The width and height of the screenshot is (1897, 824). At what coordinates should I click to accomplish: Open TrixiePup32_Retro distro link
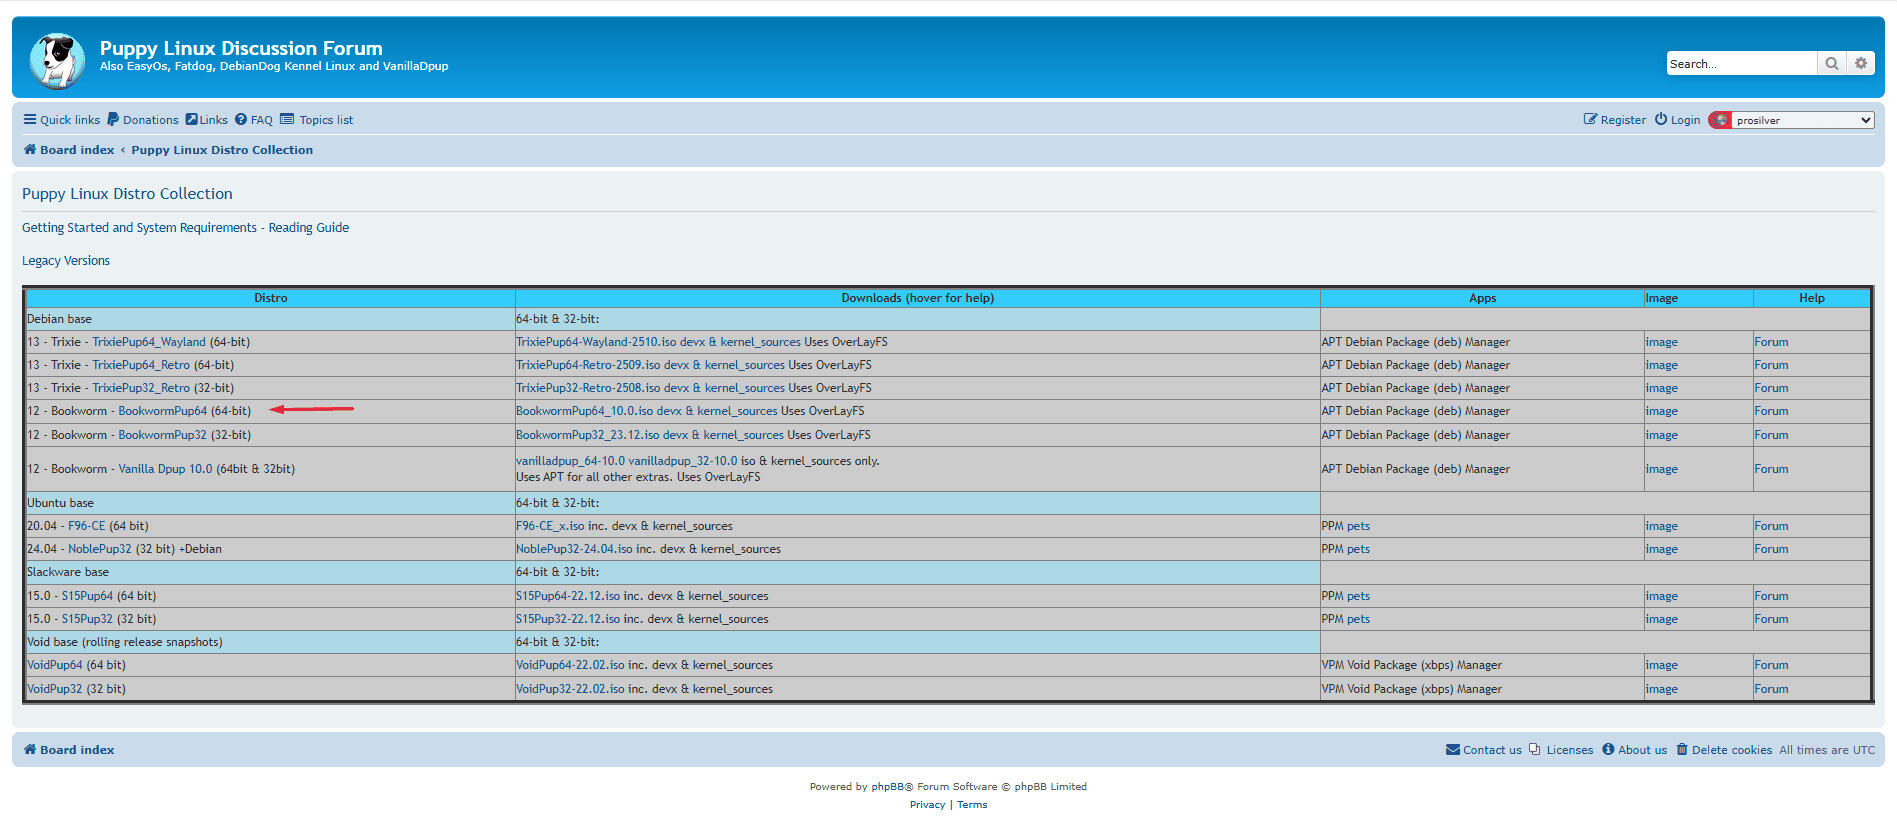point(141,388)
